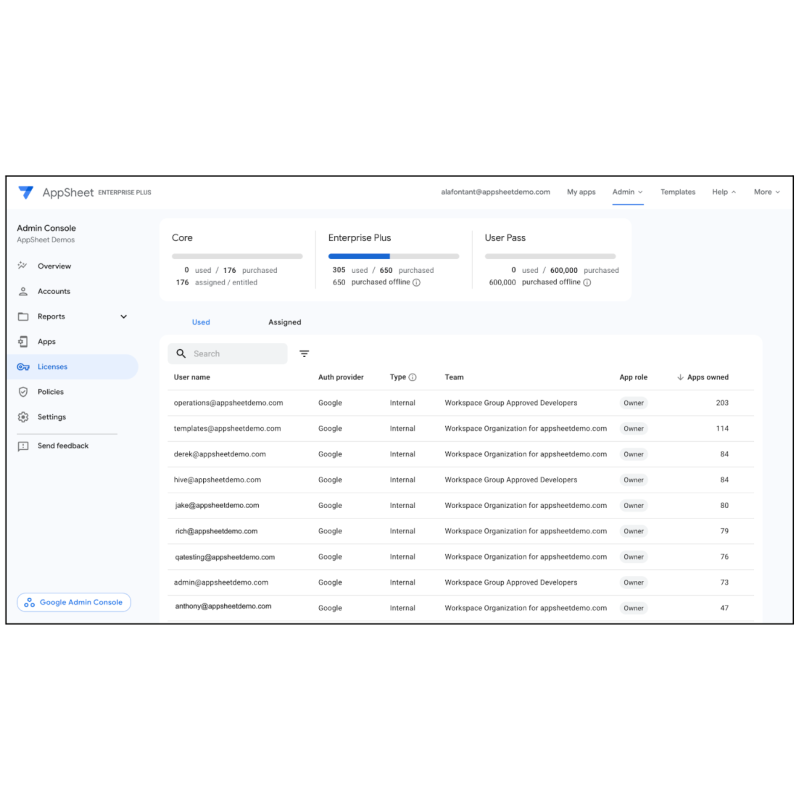Image resolution: width=800 pixels, height=800 pixels.
Task: Select rich@appsheetdemo.com user
Action: click(x=216, y=531)
